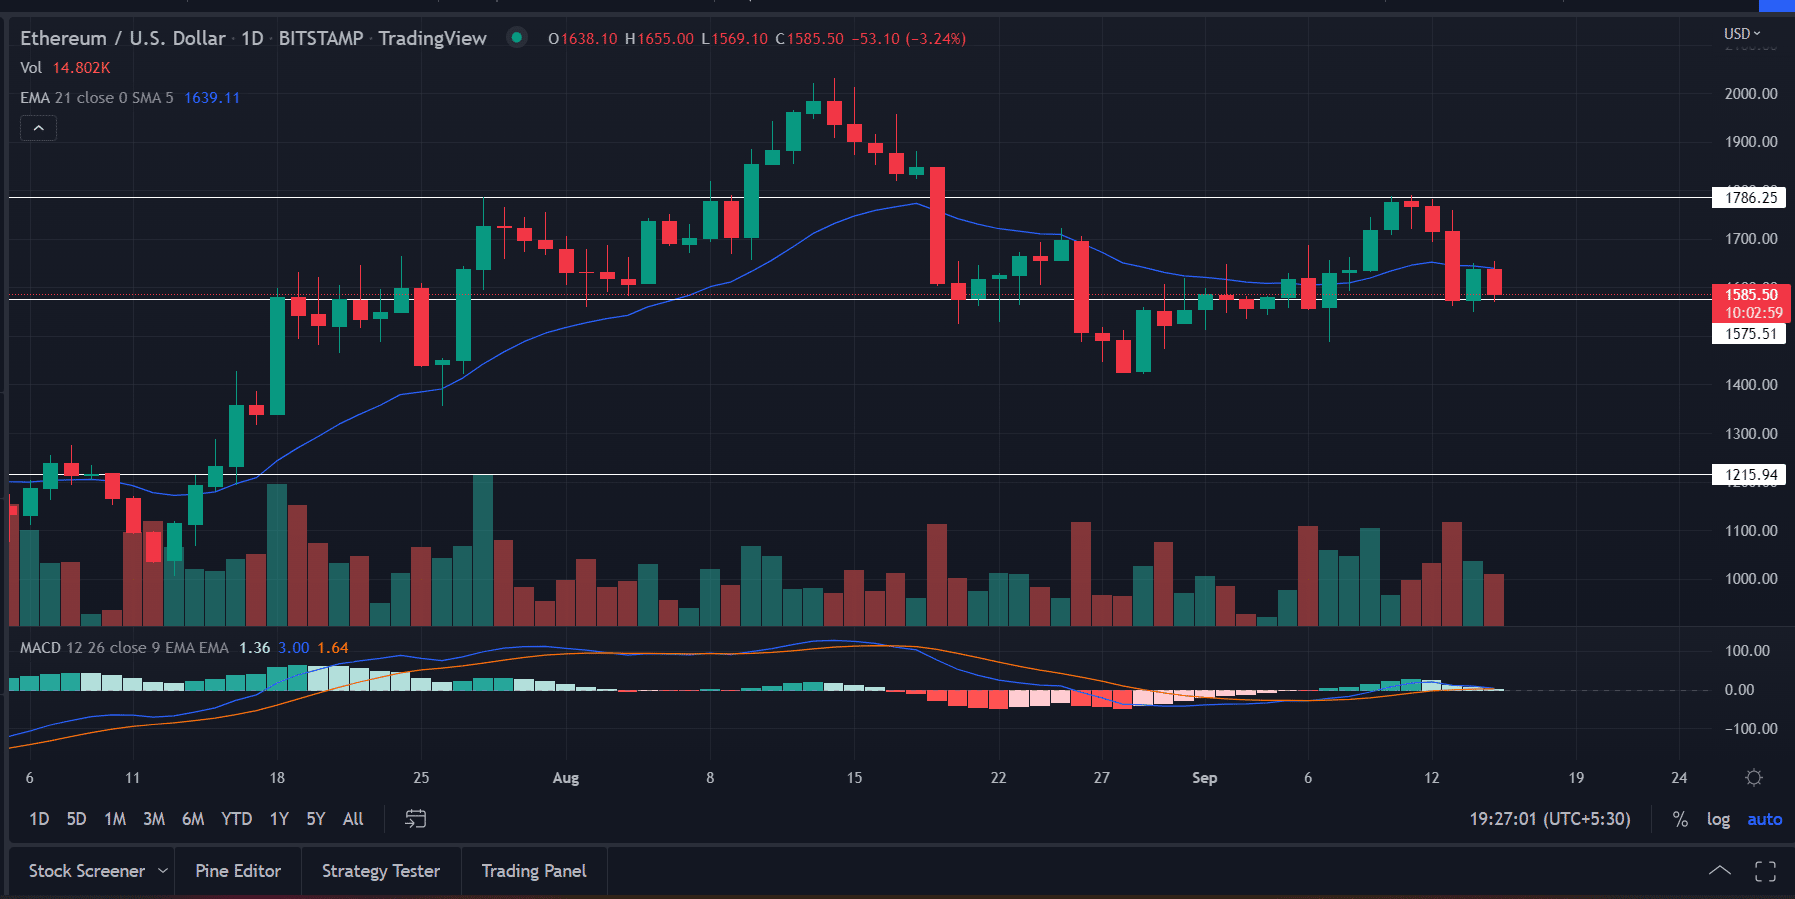The height and width of the screenshot is (899, 1795).
Task: Select the 1M time range
Action: (115, 819)
